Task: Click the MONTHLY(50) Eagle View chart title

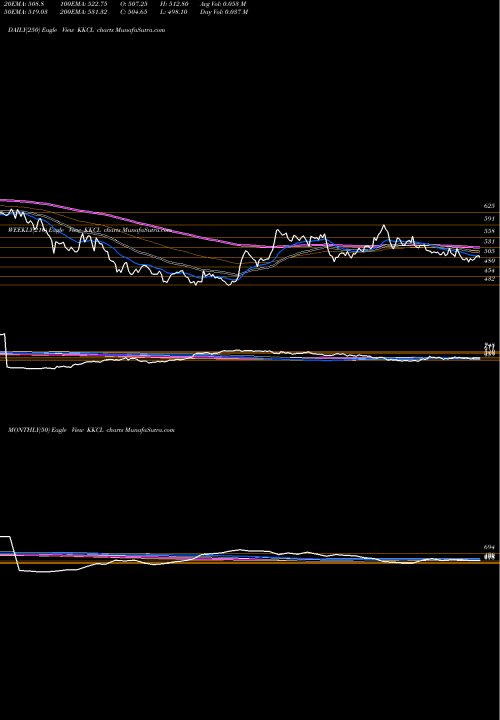Action: [91, 430]
